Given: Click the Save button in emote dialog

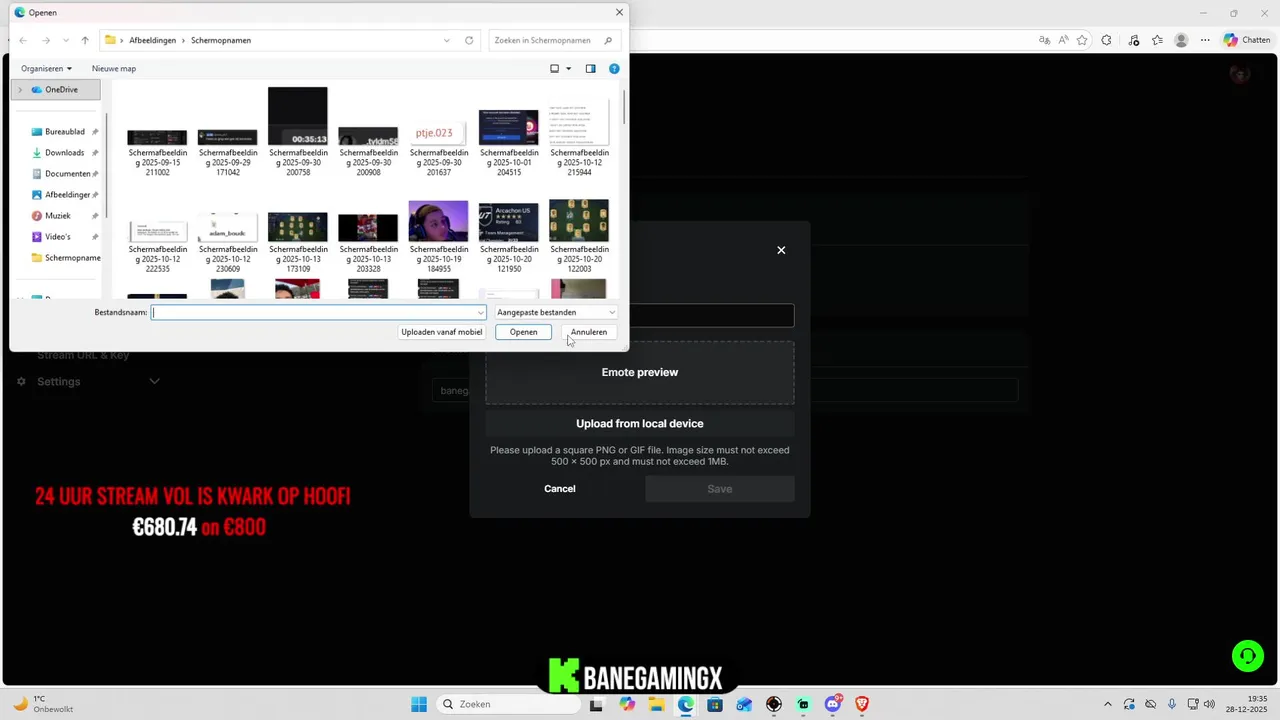Looking at the screenshot, I should click(x=720, y=489).
